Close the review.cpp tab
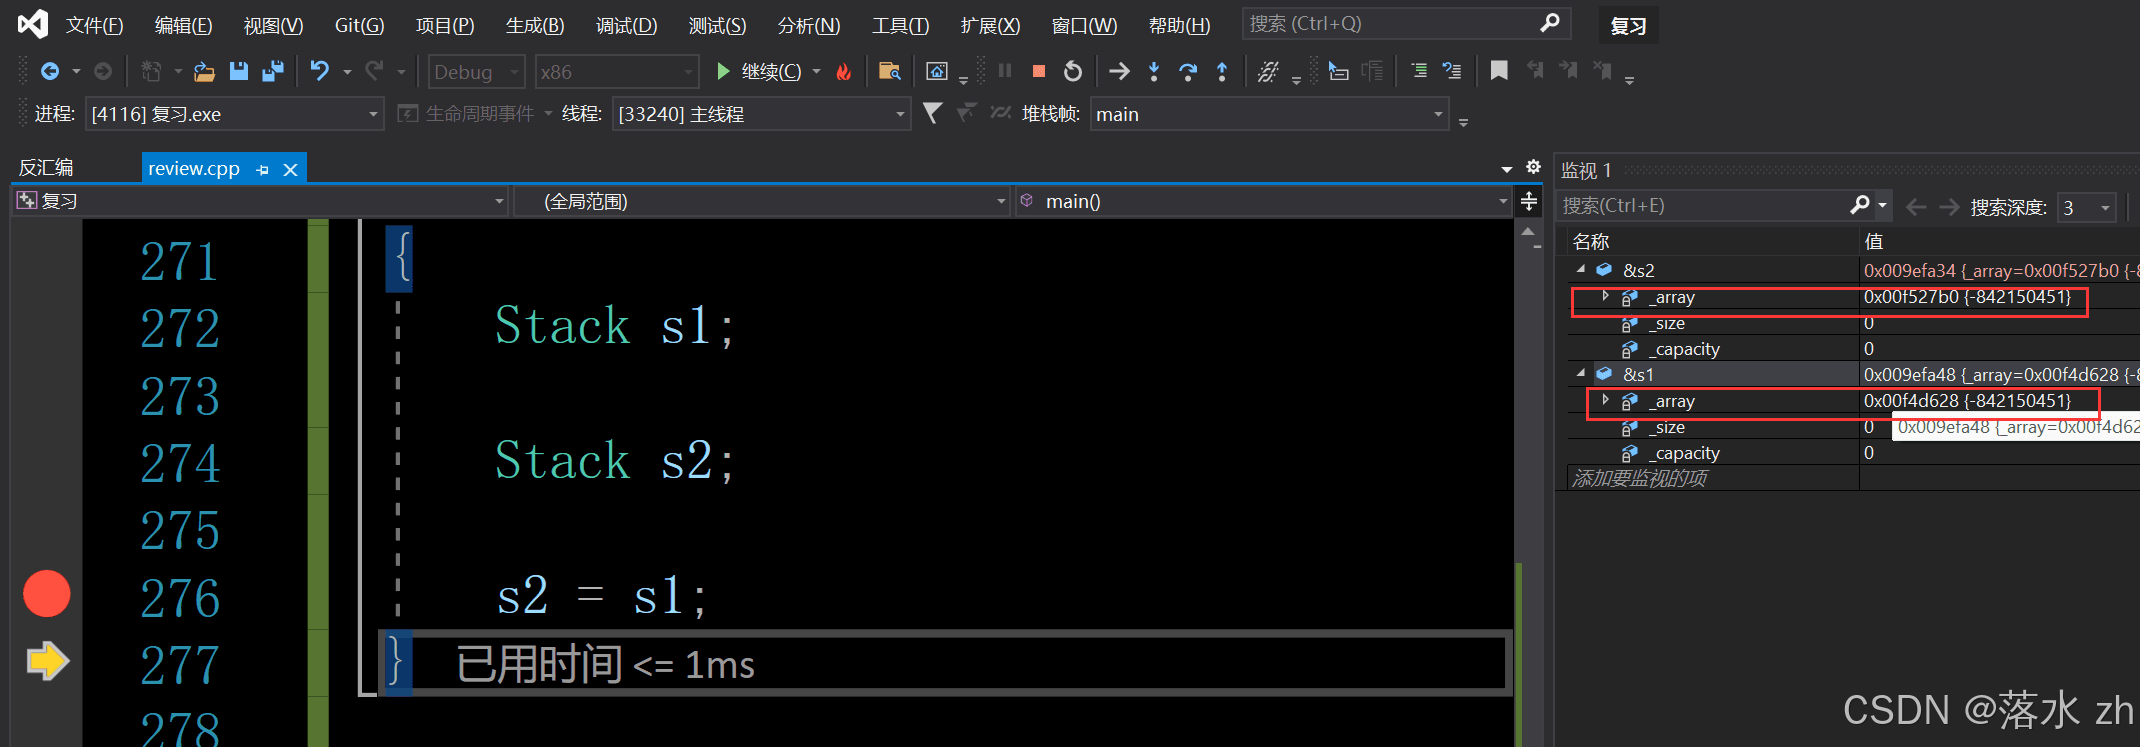This screenshot has height=747, width=2140. (x=291, y=170)
